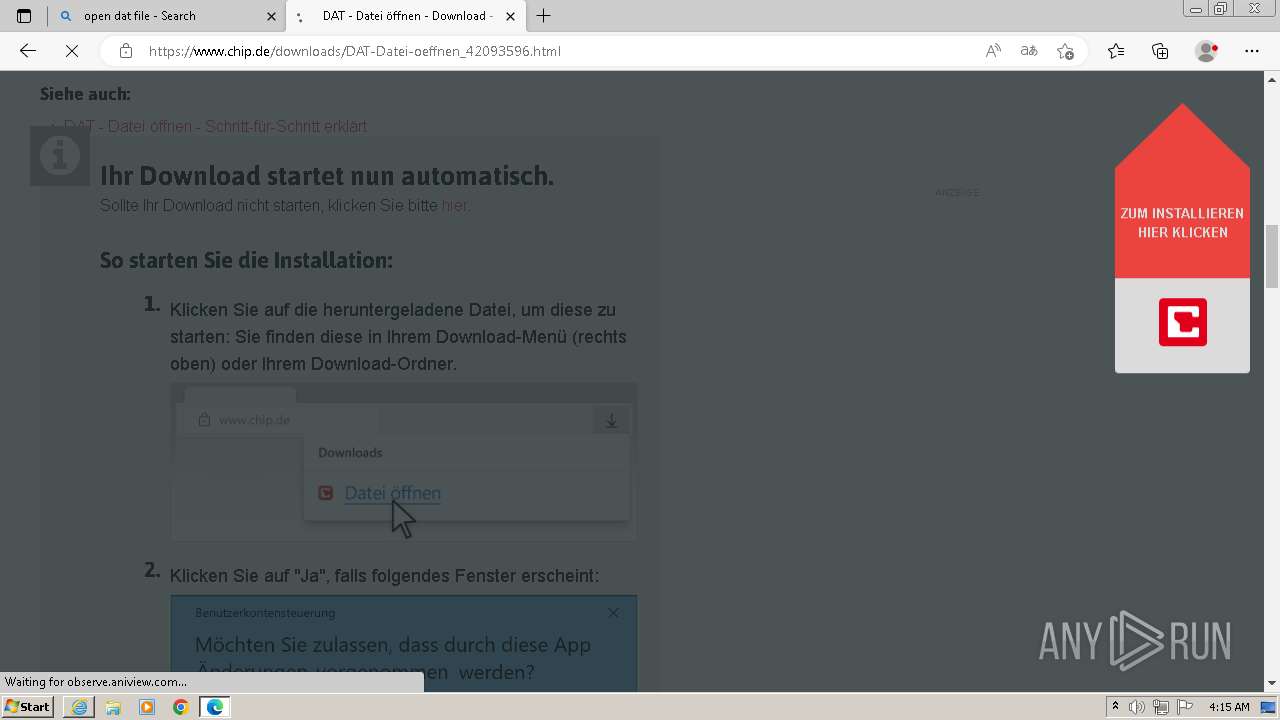Image resolution: width=1280 pixels, height=720 pixels.
Task: Close the "open dat file - Search" tab
Action: tap(271, 16)
